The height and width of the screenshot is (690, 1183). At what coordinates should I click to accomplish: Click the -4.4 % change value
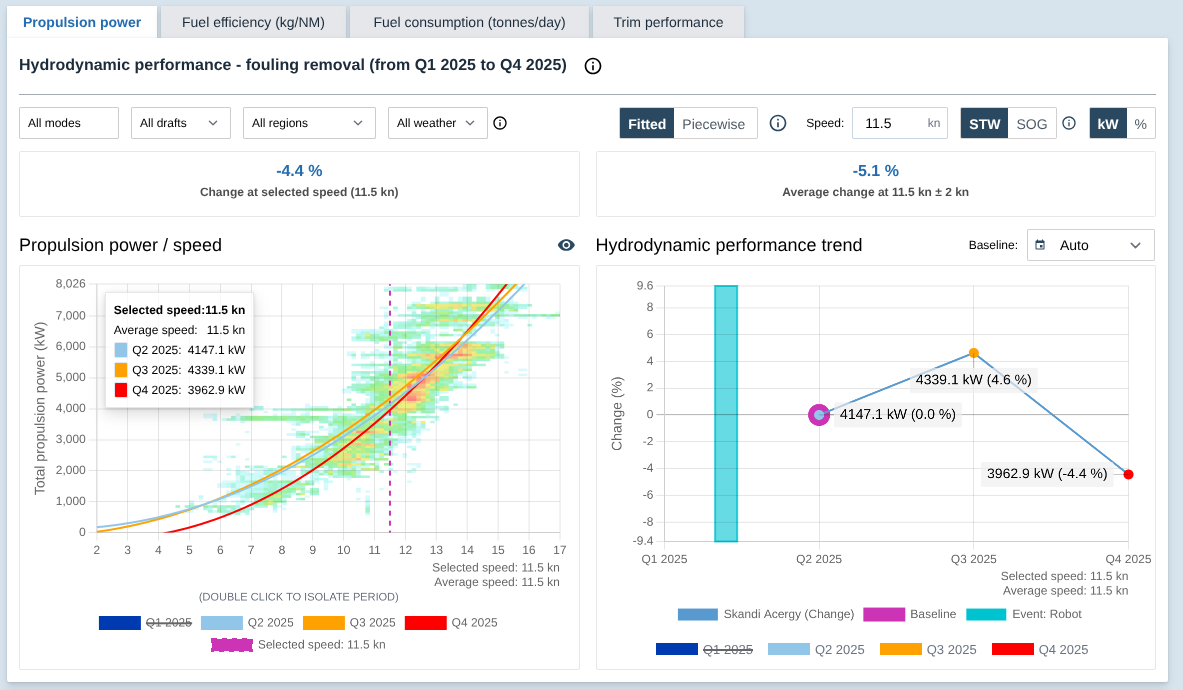tap(299, 171)
